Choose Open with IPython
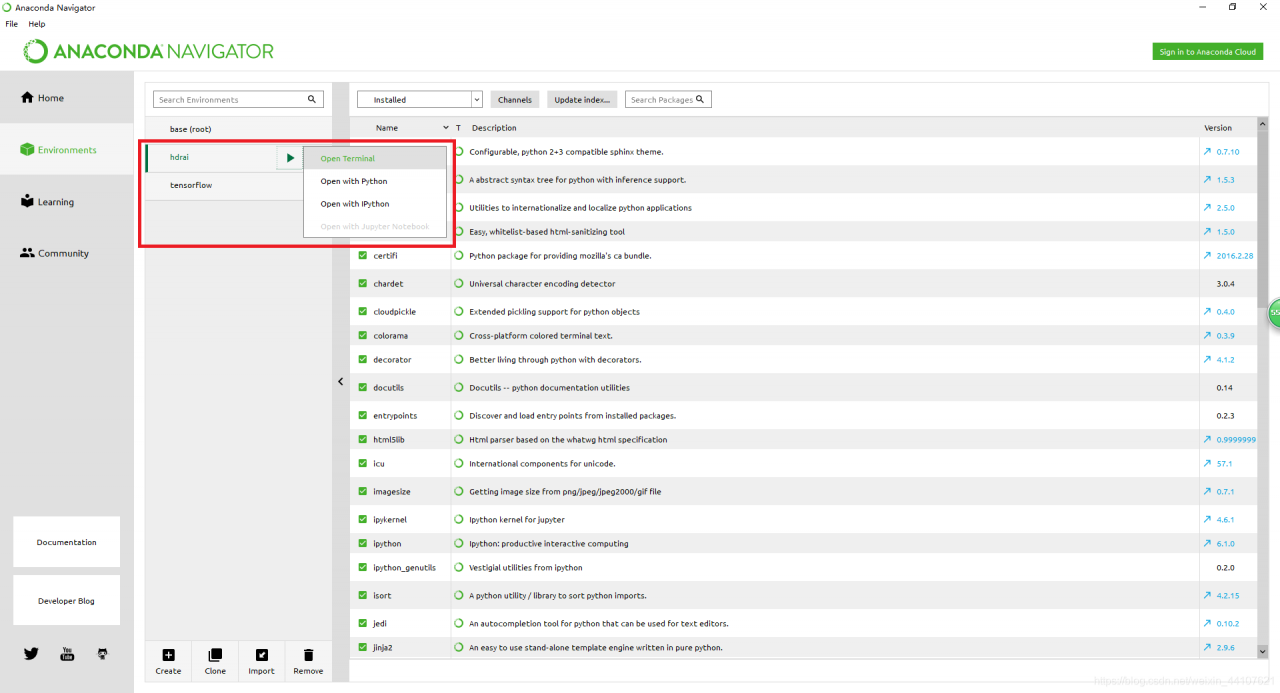This screenshot has height=693, width=1280. tap(375, 204)
